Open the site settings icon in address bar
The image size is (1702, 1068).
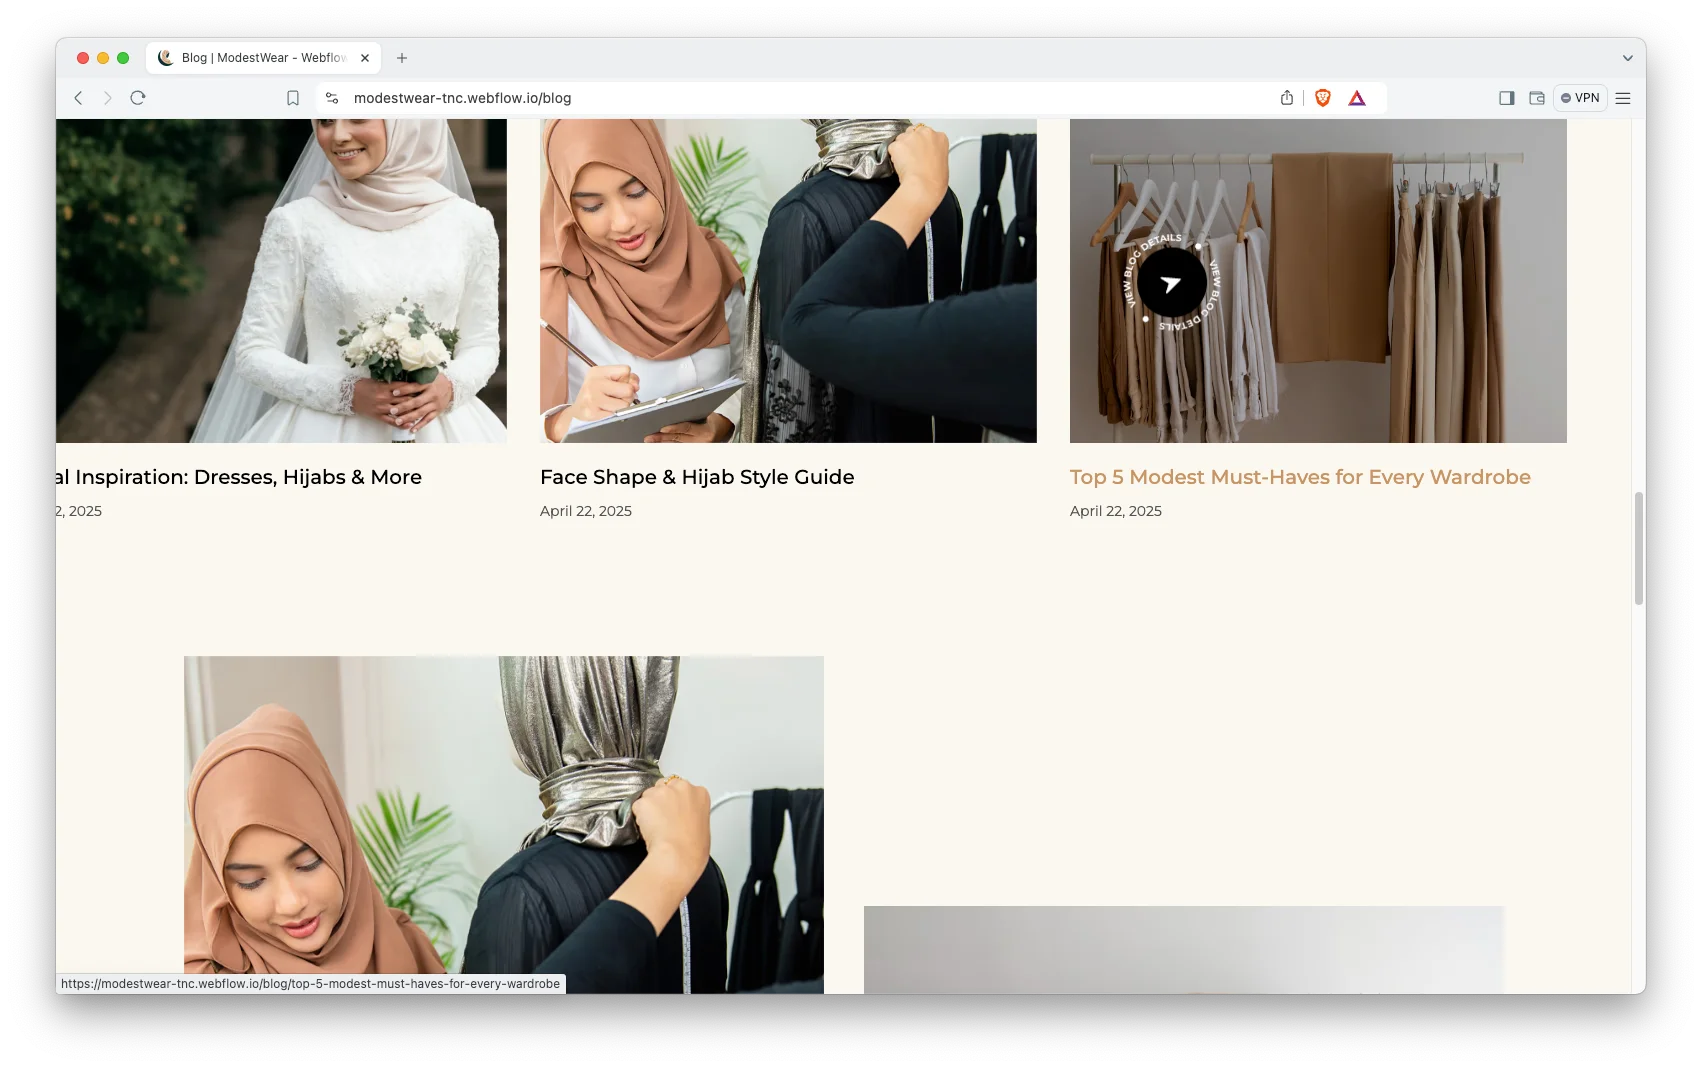point(332,98)
